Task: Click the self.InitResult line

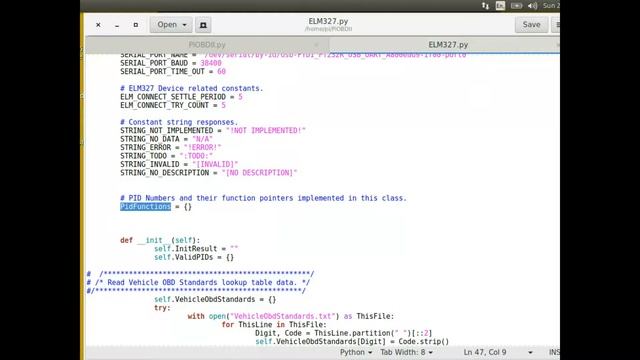Action: pos(196,249)
